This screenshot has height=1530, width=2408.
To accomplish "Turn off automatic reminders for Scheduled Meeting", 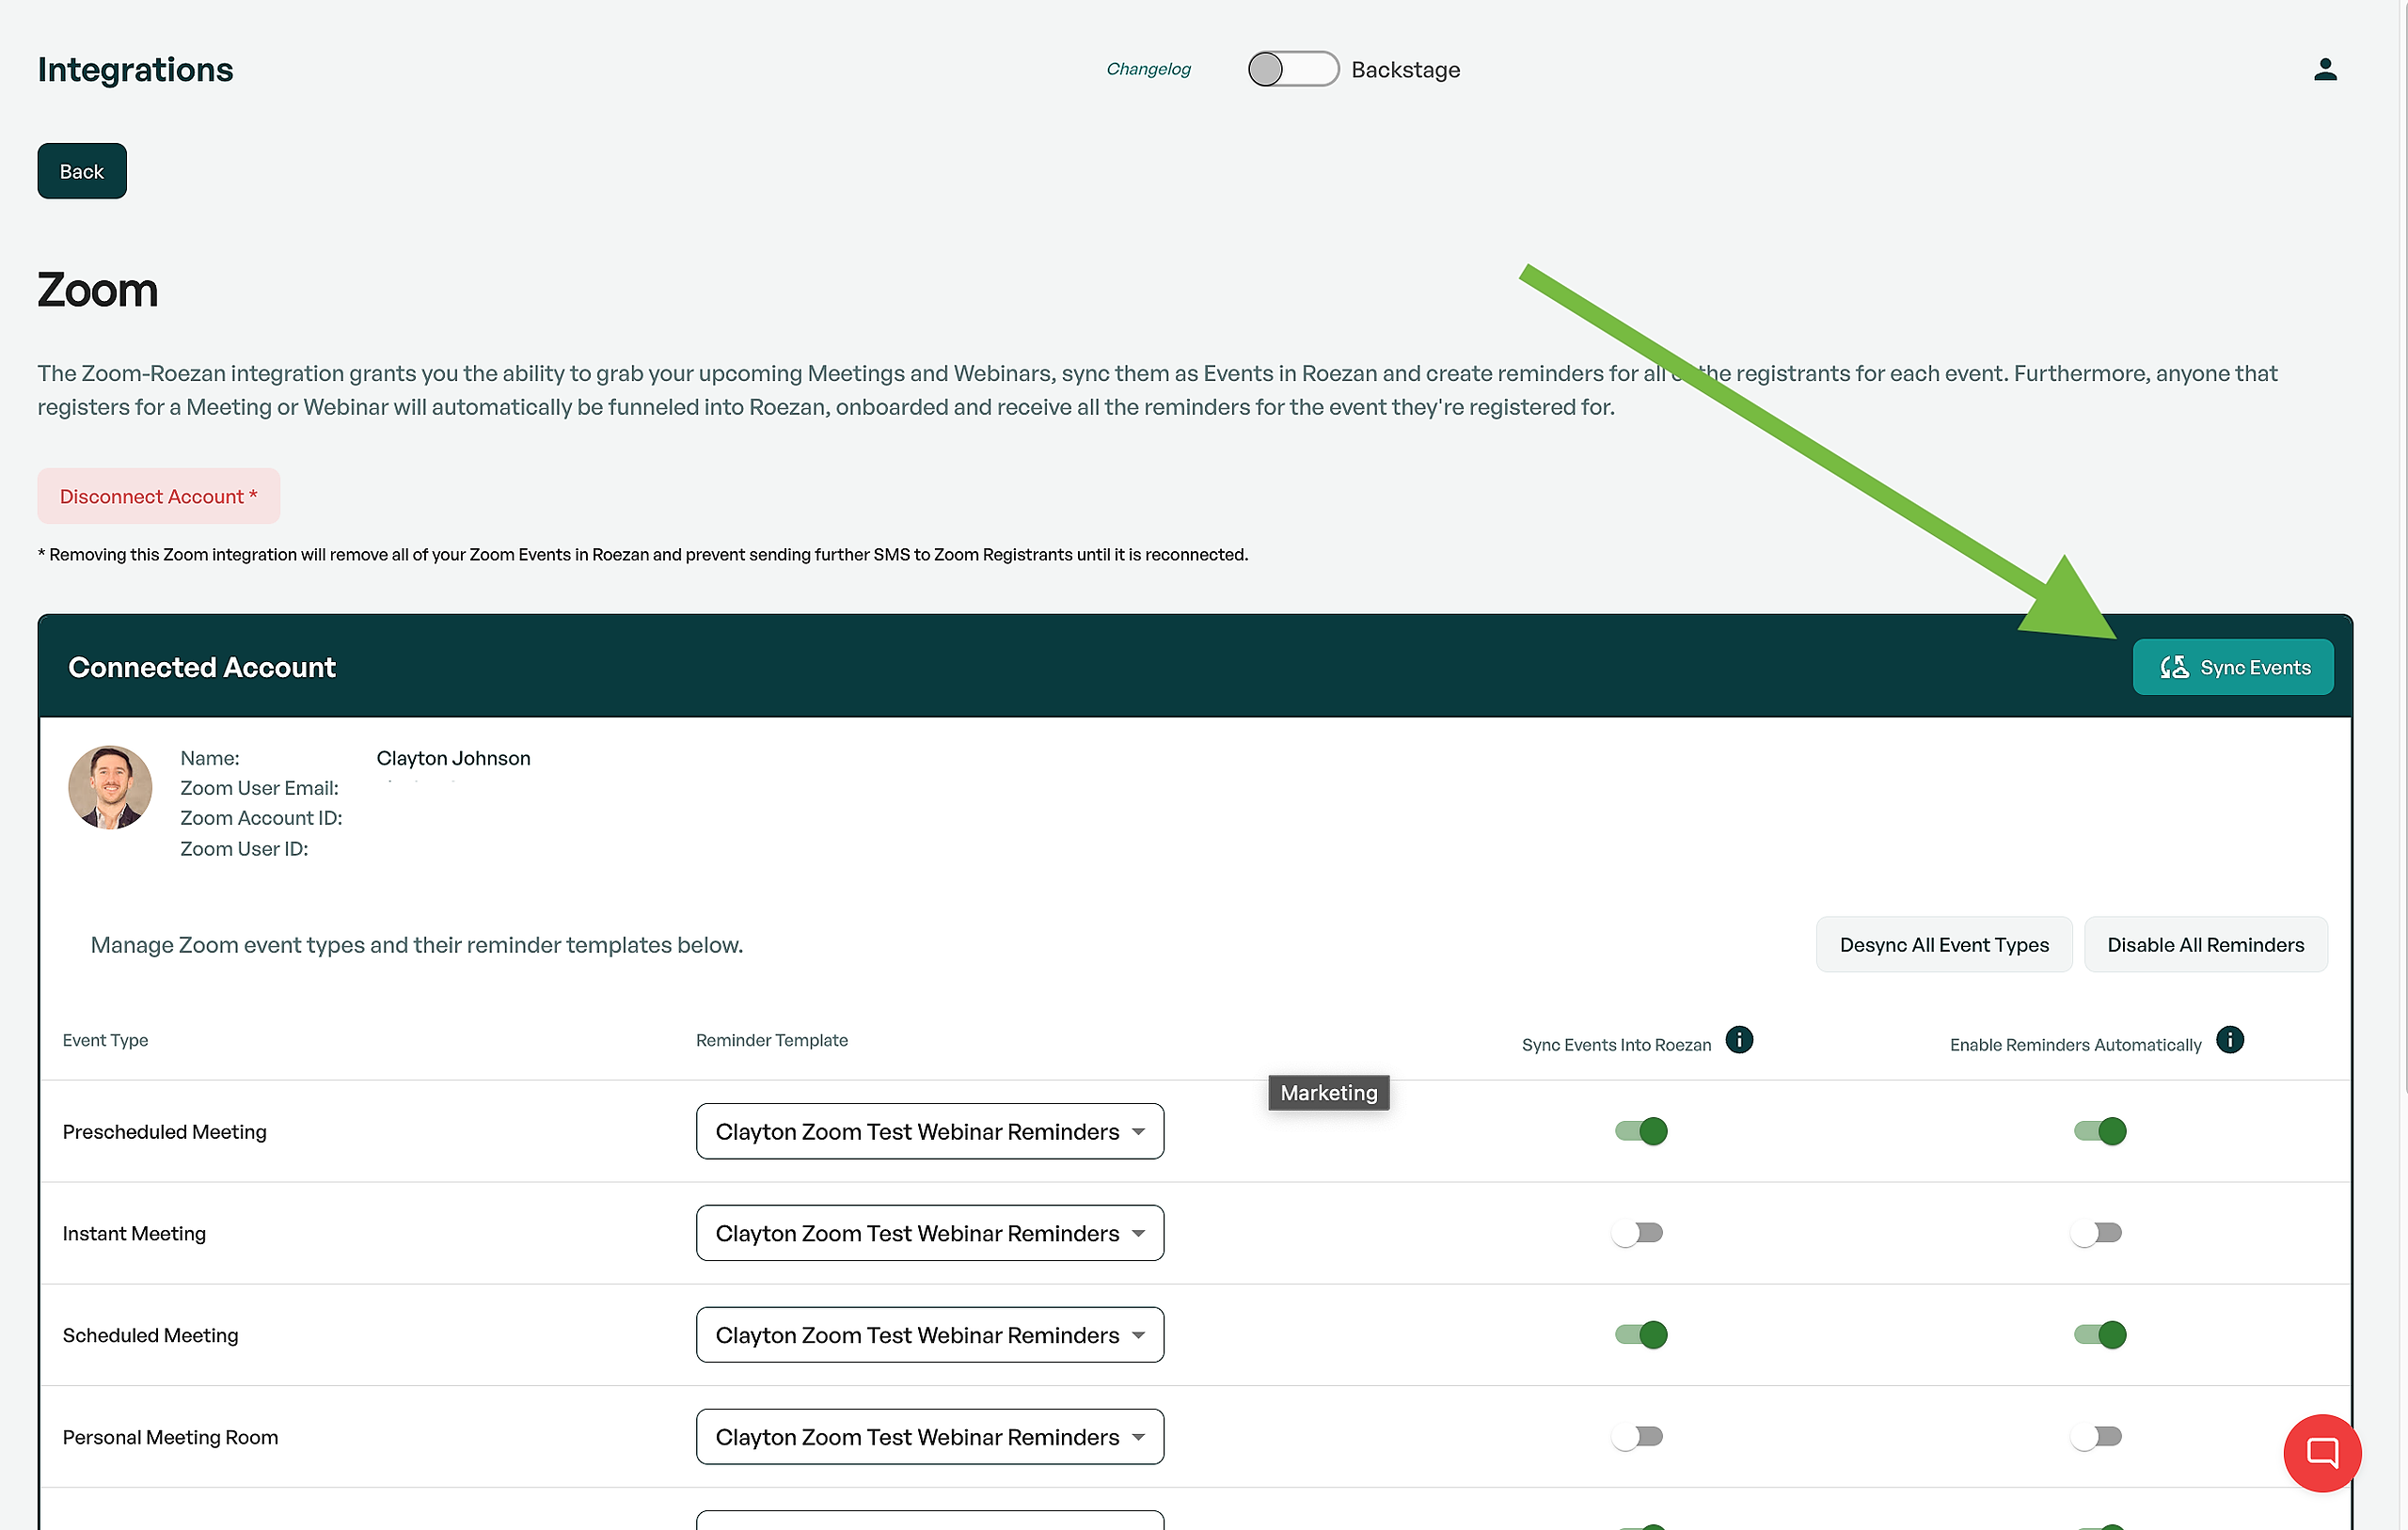I will tap(2099, 1335).
